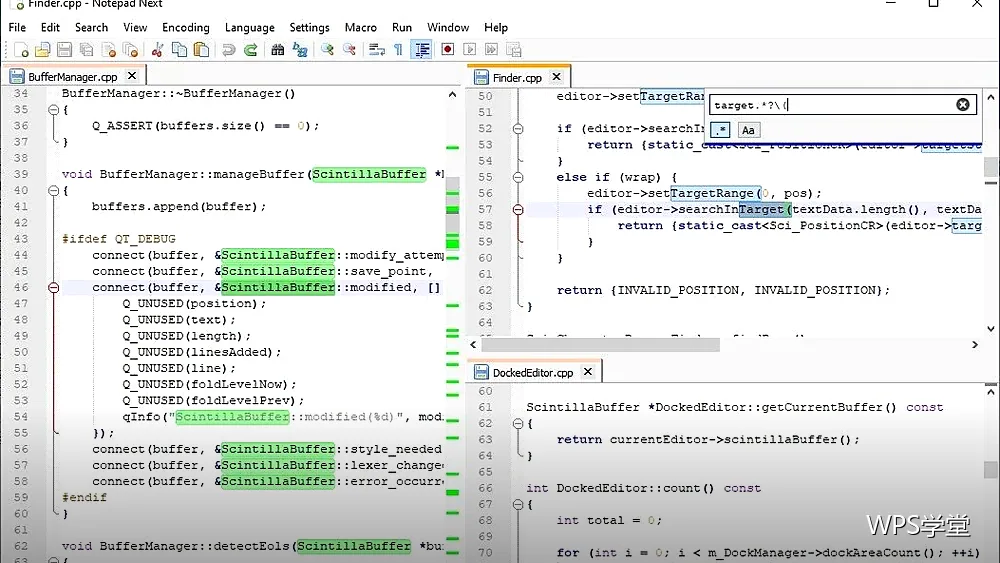Open the Window menu

pos(448,27)
